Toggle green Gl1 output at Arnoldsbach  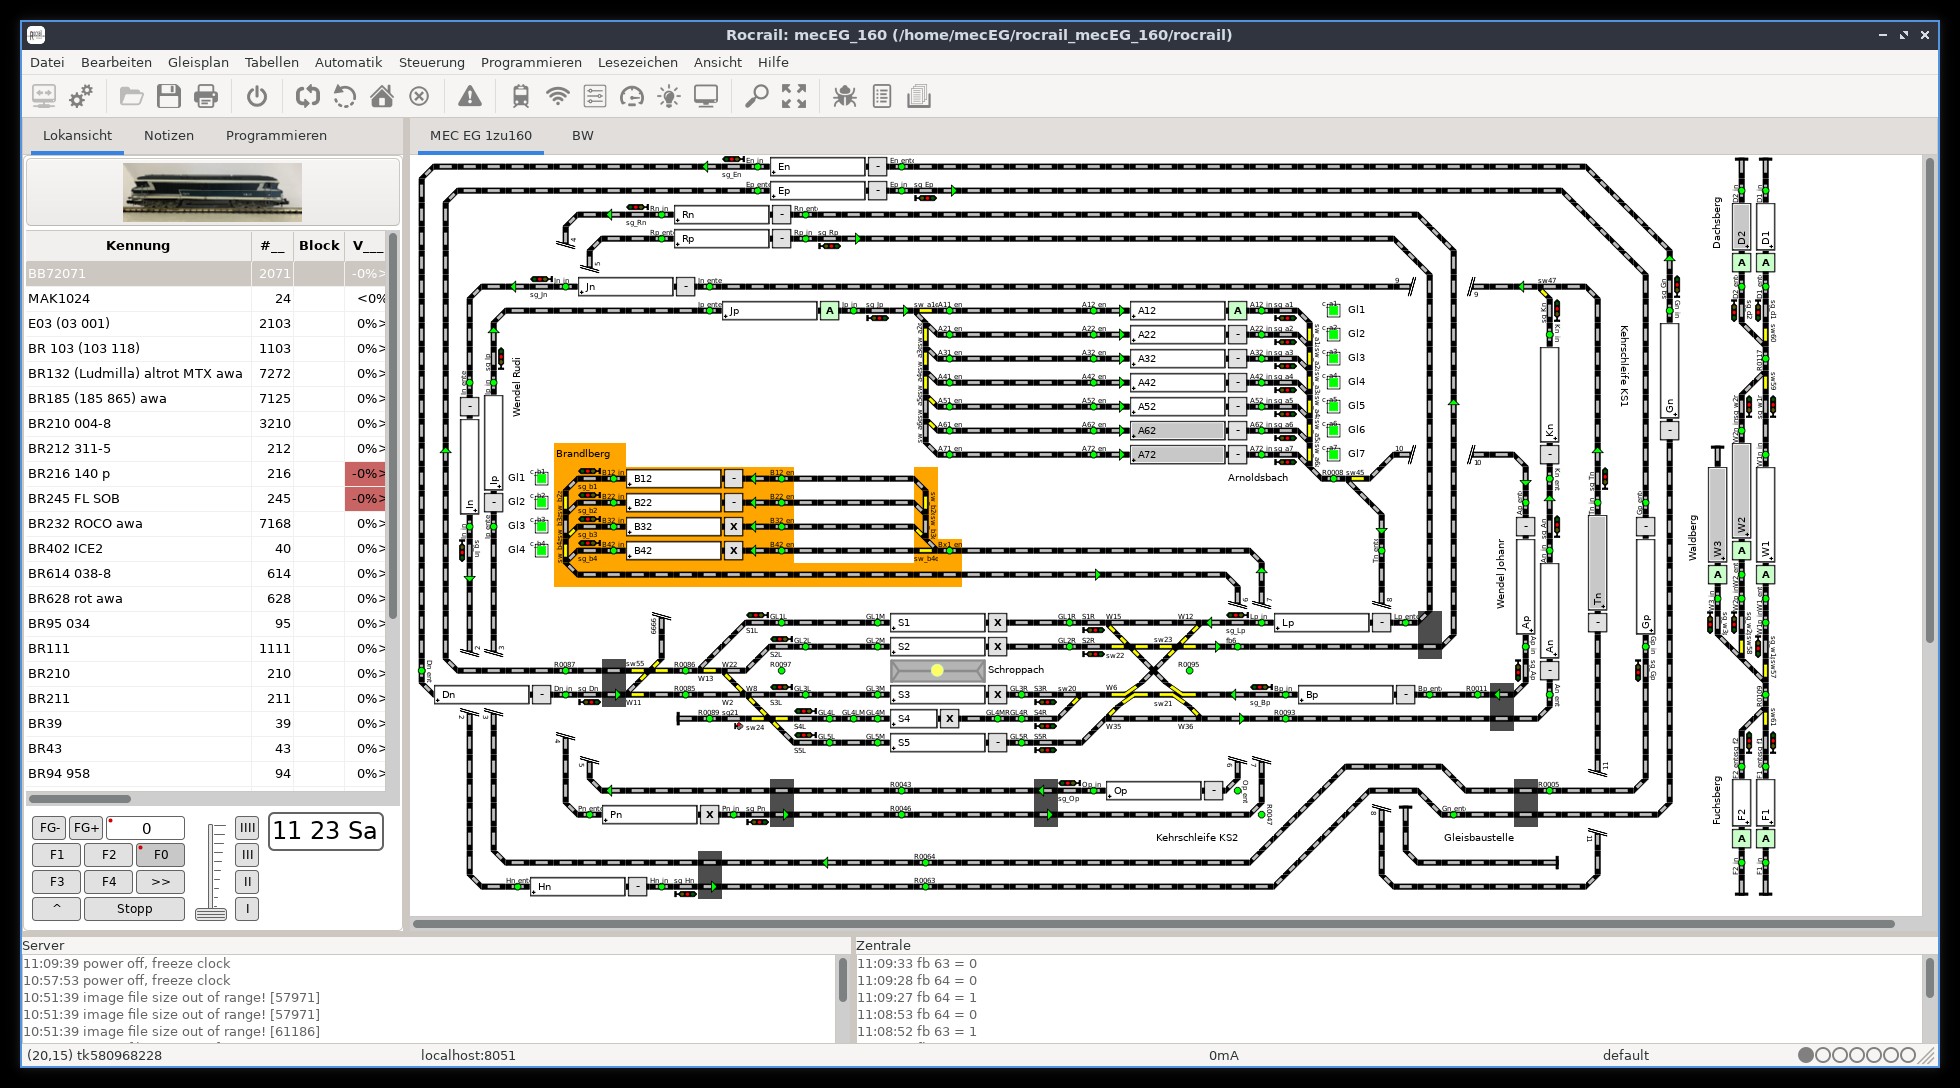1333,310
